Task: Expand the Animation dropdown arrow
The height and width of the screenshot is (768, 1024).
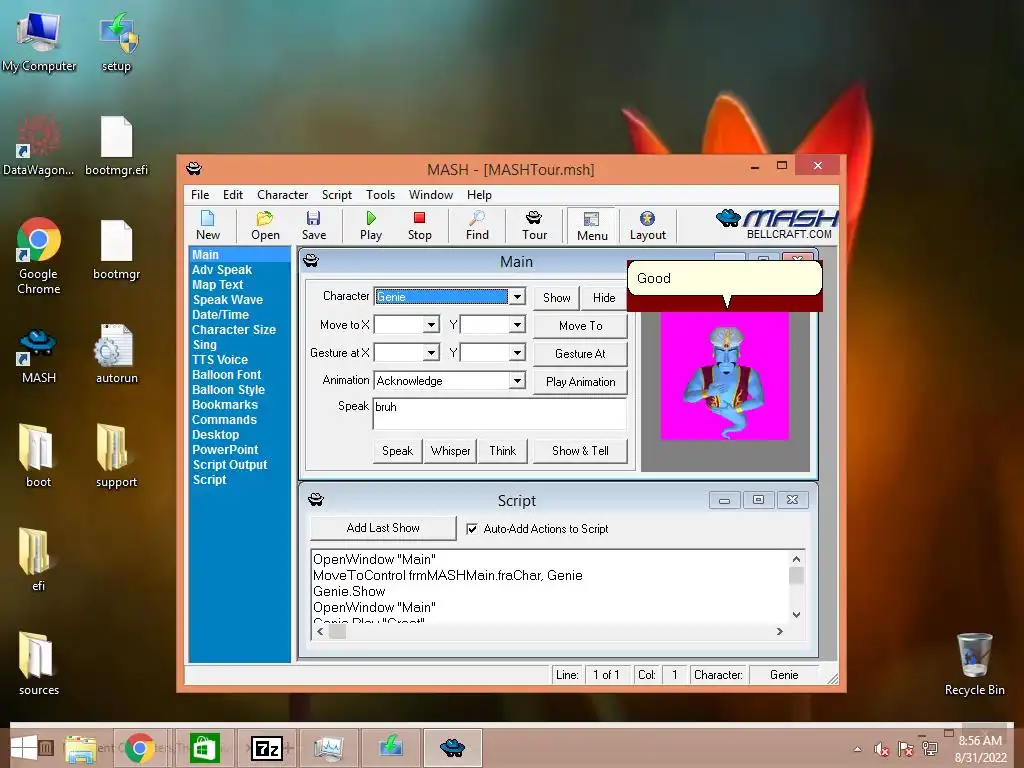Action: [517, 381]
